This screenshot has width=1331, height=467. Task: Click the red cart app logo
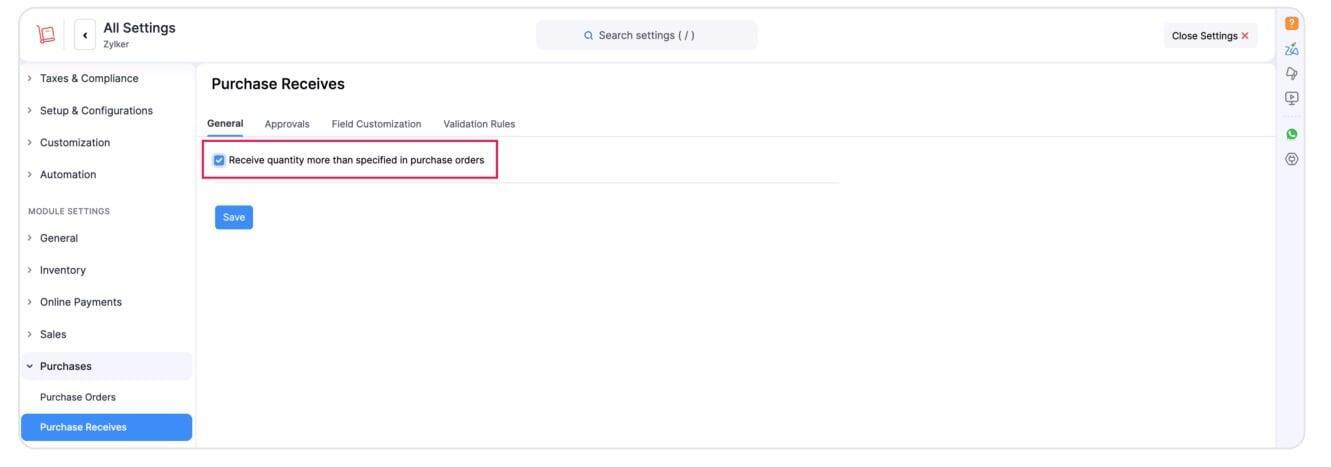(45, 35)
